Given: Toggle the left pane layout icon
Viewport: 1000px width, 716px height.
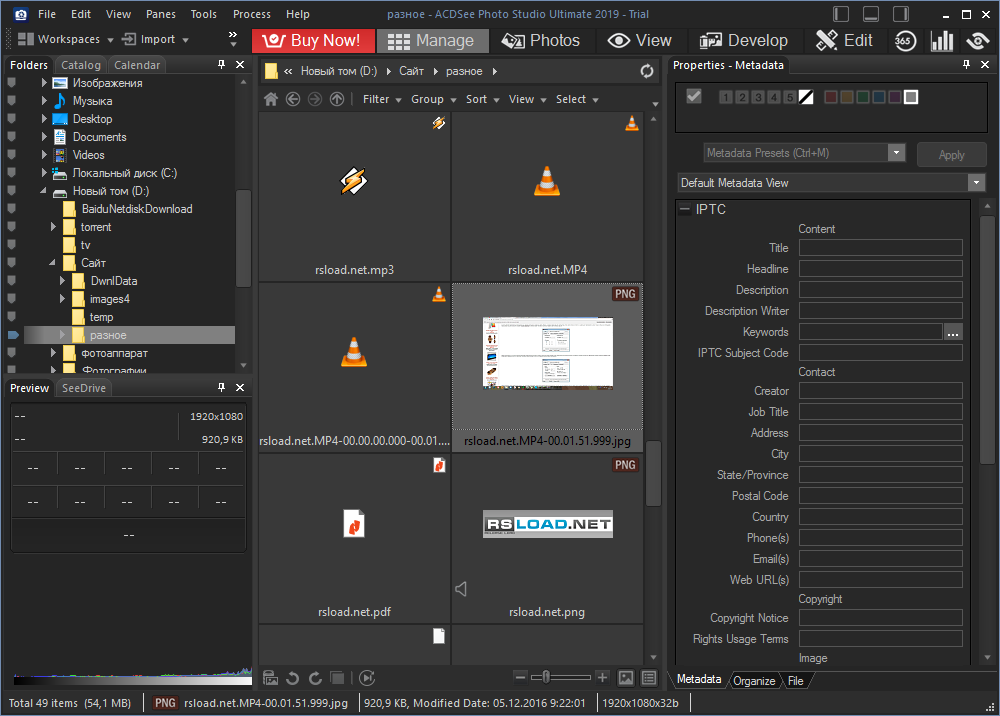Looking at the screenshot, I should click(841, 14).
